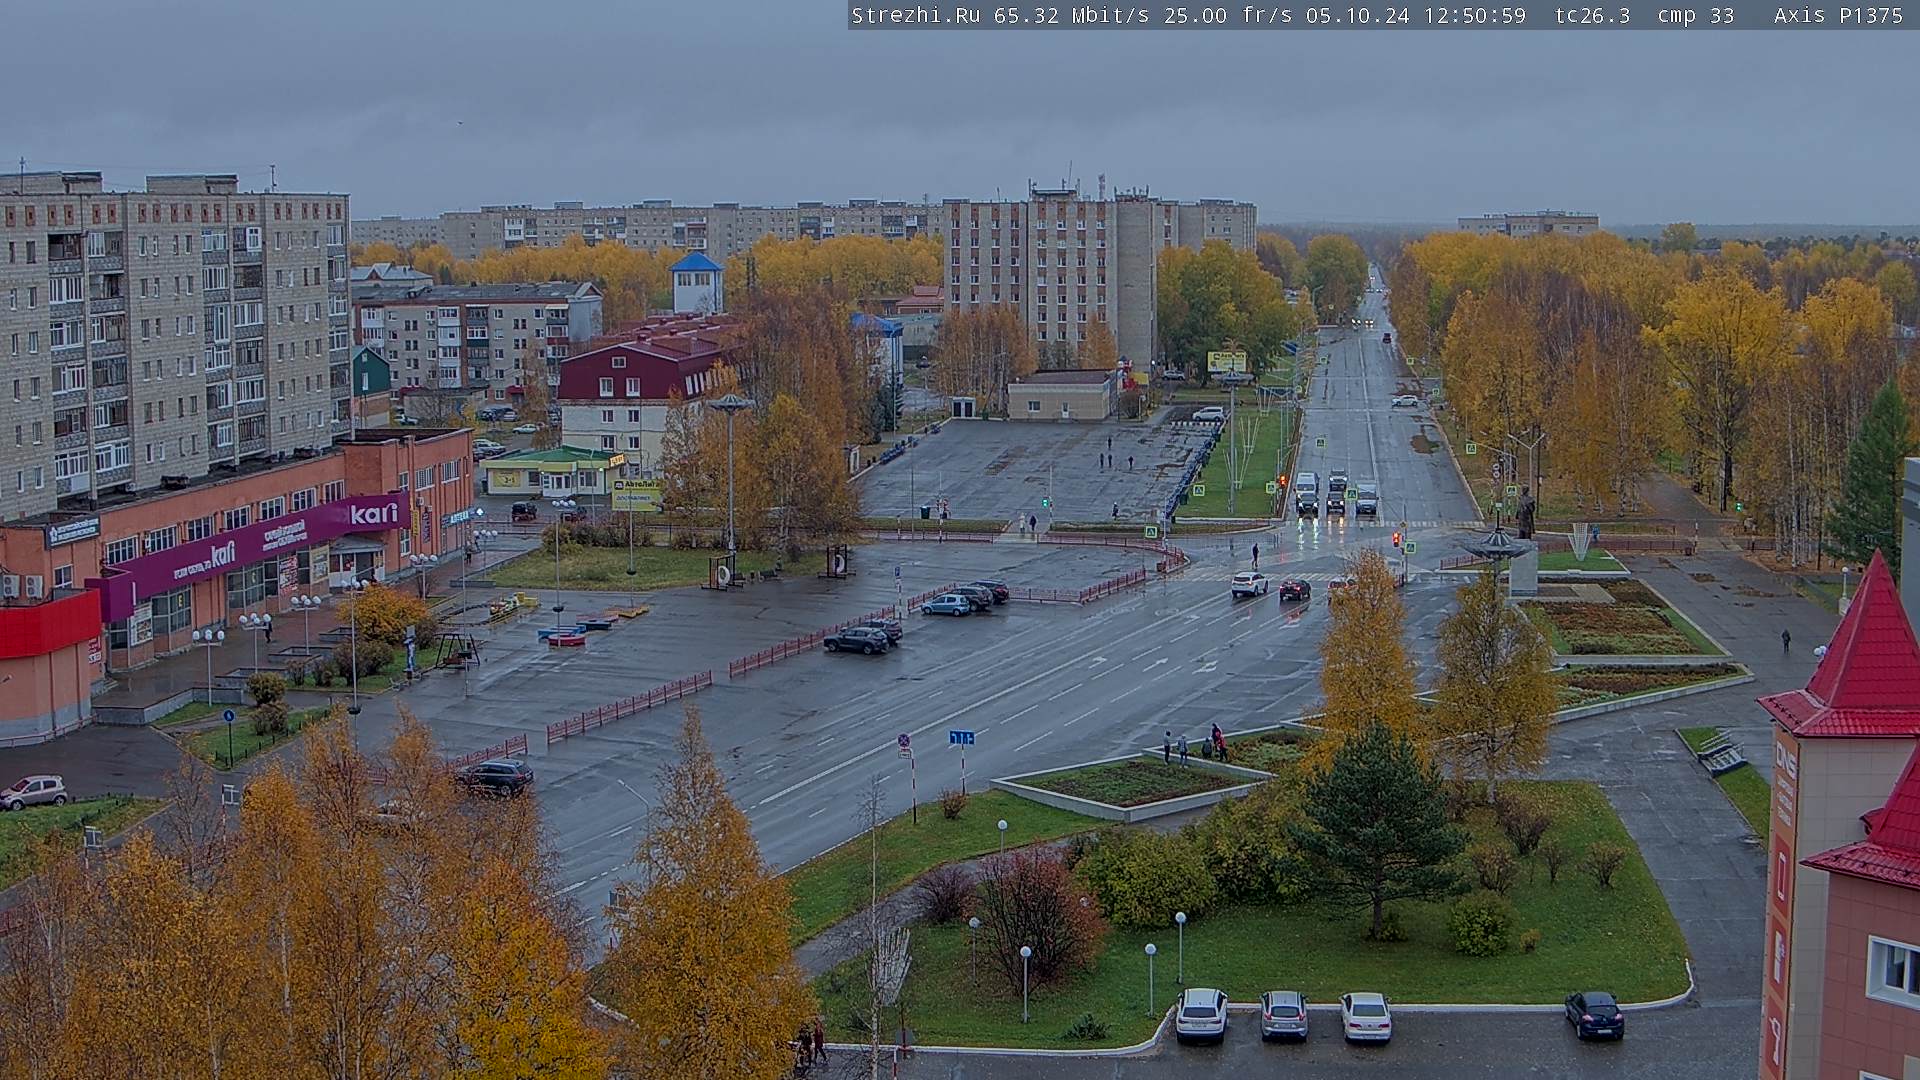Click the Strezhi.Ru overlay text
This screenshot has height=1080, width=1920.
click(x=915, y=15)
